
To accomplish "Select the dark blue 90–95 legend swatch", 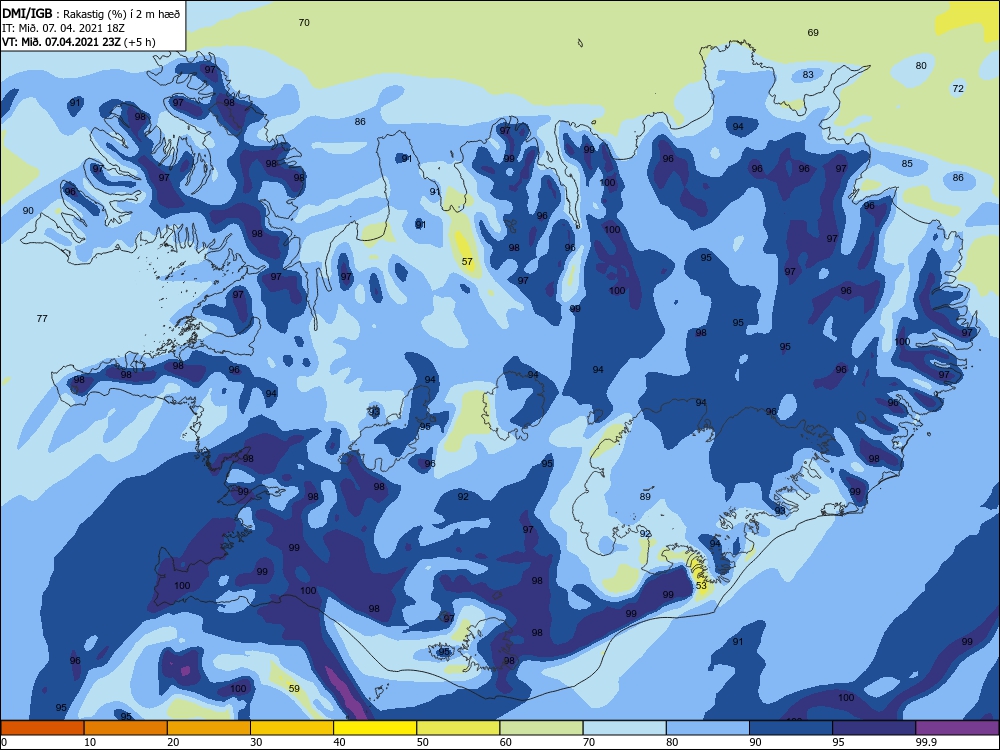I will [791, 728].
